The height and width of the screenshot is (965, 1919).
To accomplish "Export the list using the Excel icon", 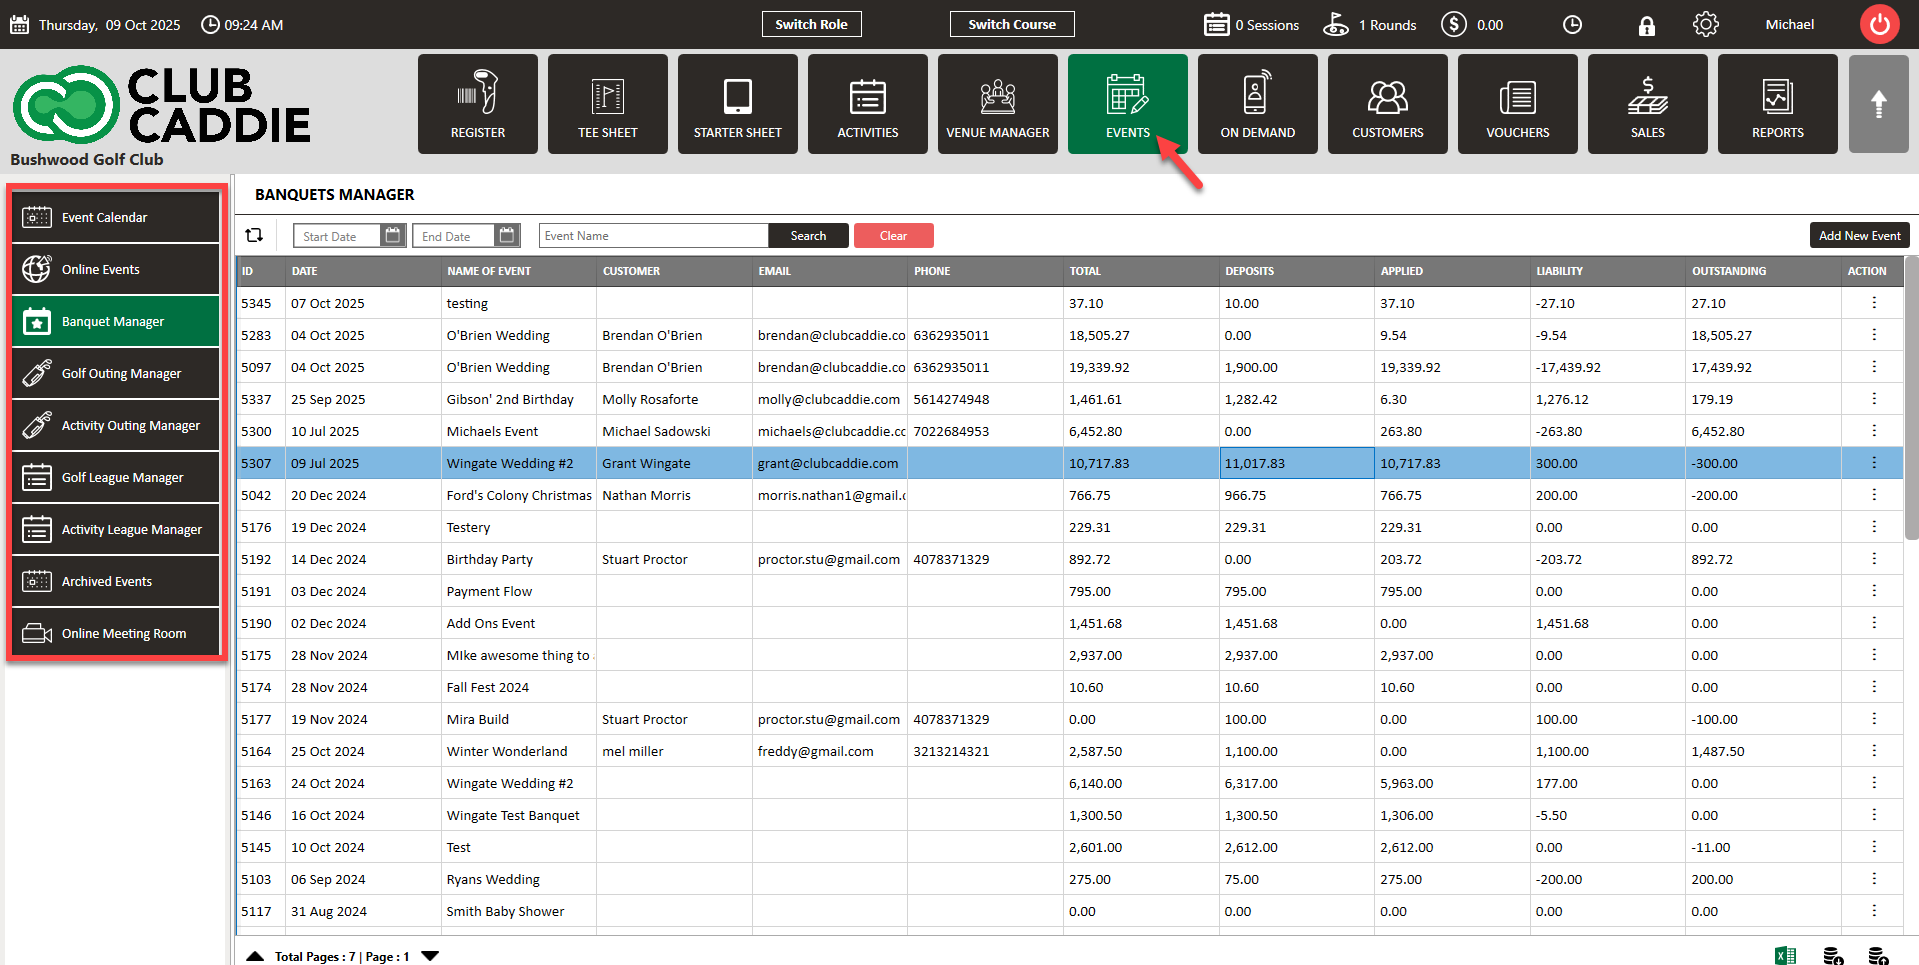I will click(1785, 955).
